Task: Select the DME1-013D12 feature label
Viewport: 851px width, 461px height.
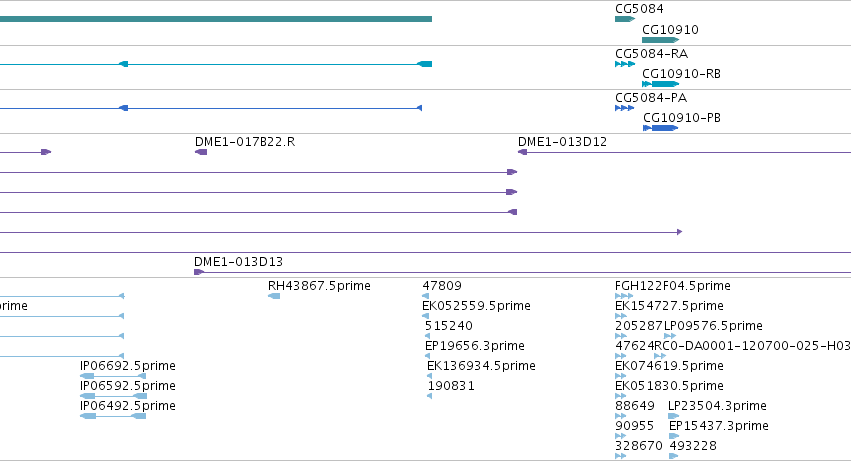Action: (x=562, y=142)
